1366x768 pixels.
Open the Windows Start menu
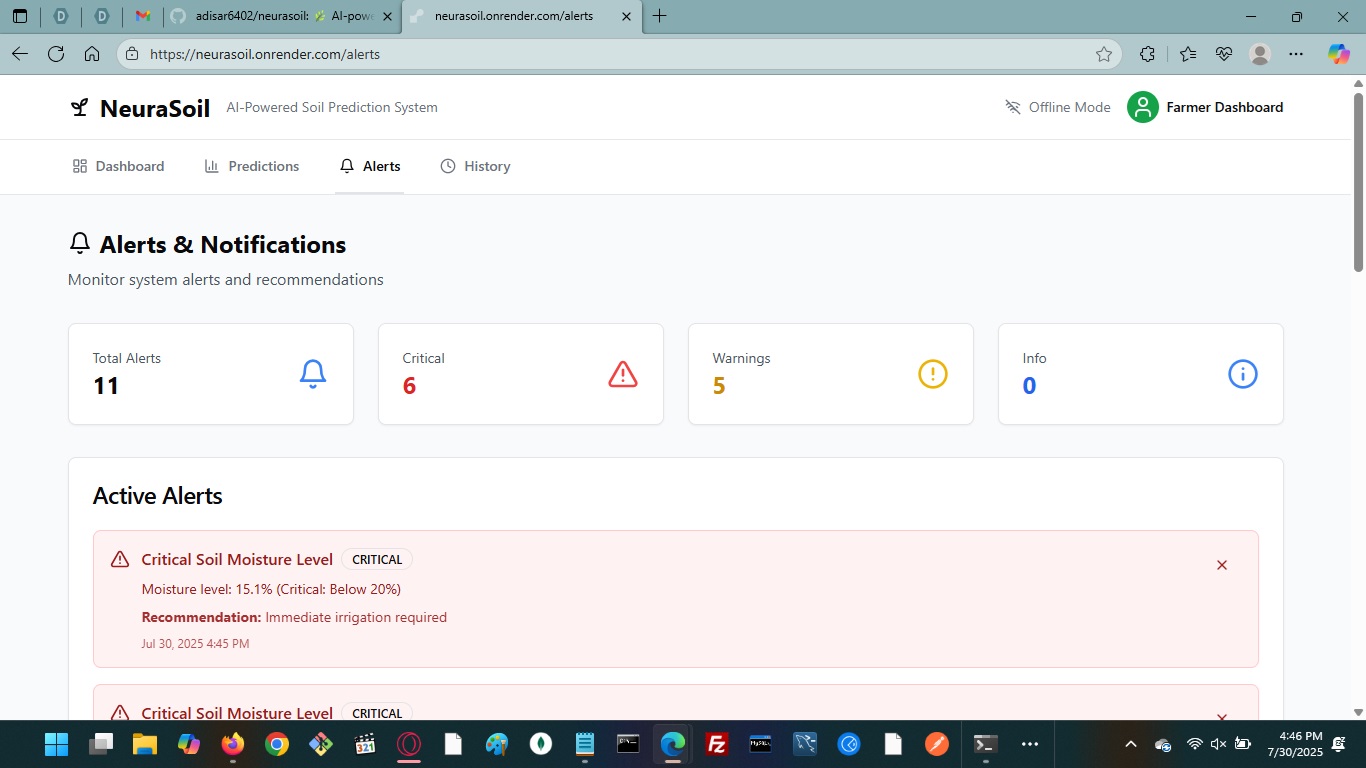point(56,744)
